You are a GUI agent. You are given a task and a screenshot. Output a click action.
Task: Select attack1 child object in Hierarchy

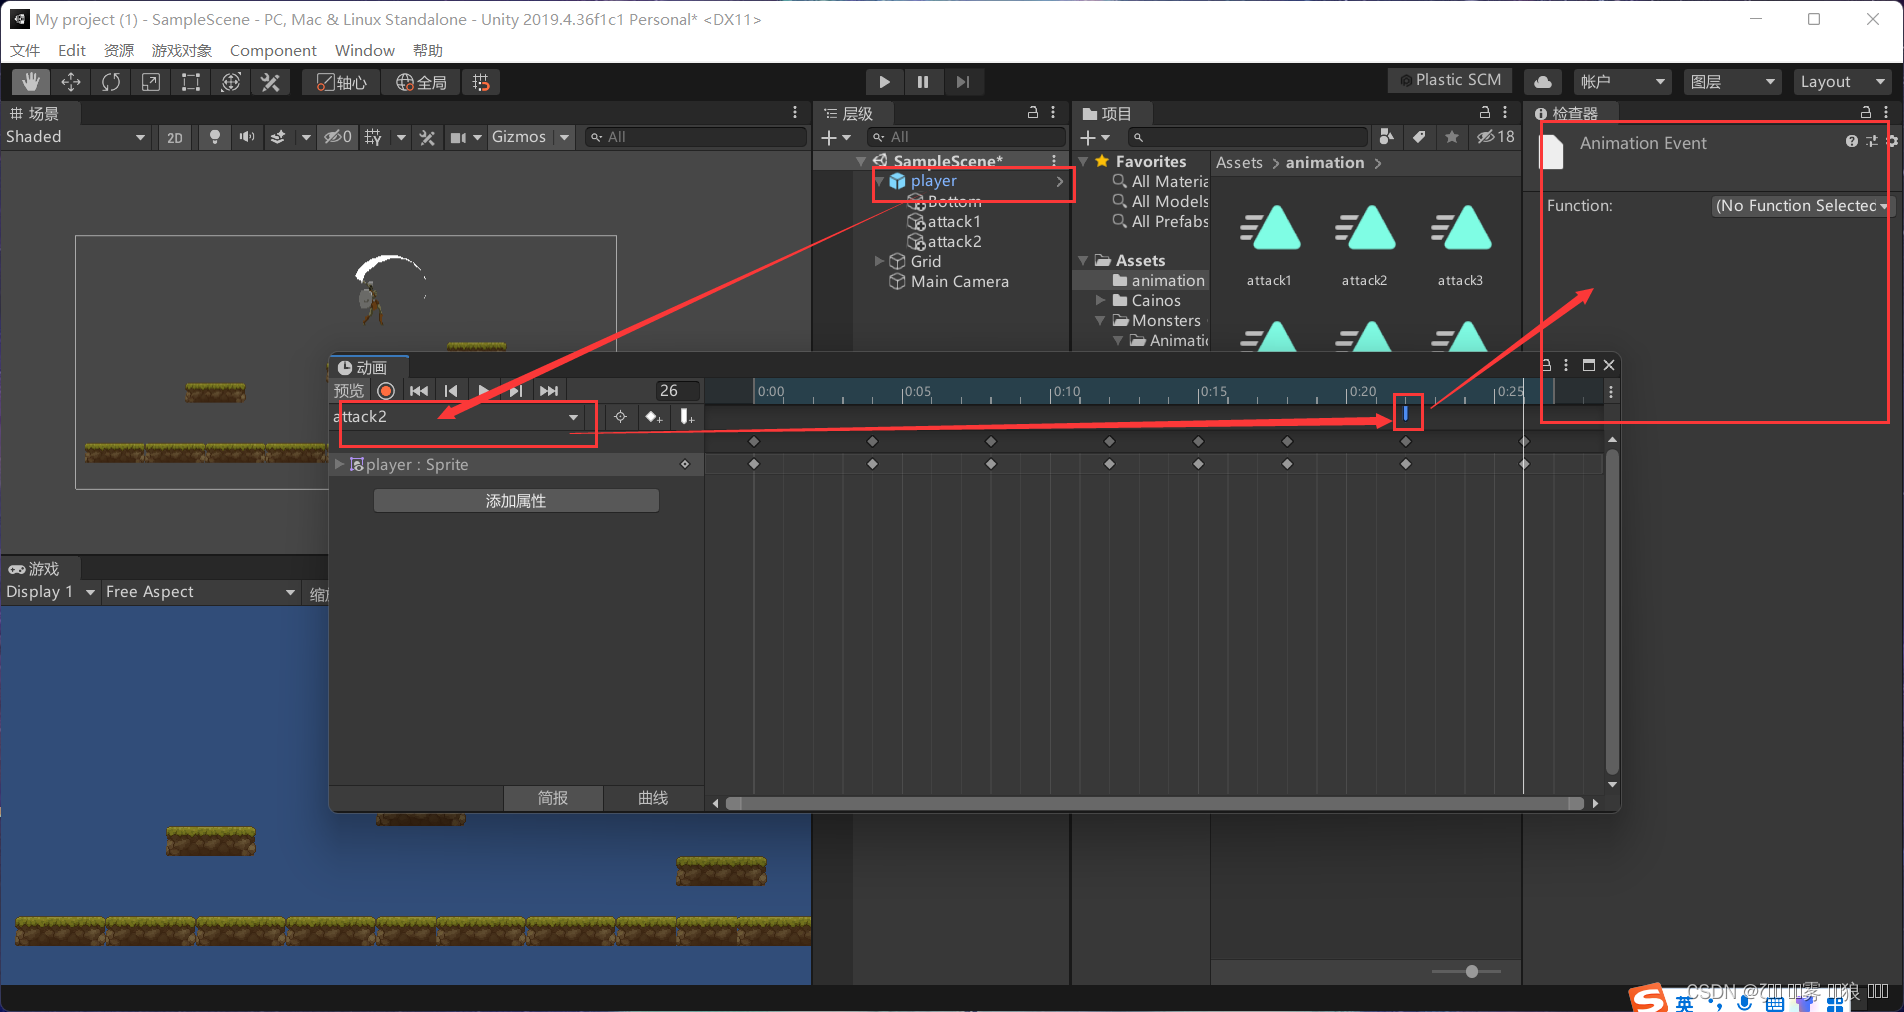pos(954,221)
